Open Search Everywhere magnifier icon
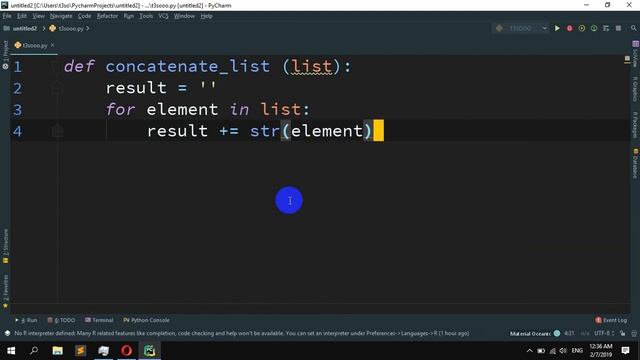Screen dimensions: 640x360 click(633, 28)
